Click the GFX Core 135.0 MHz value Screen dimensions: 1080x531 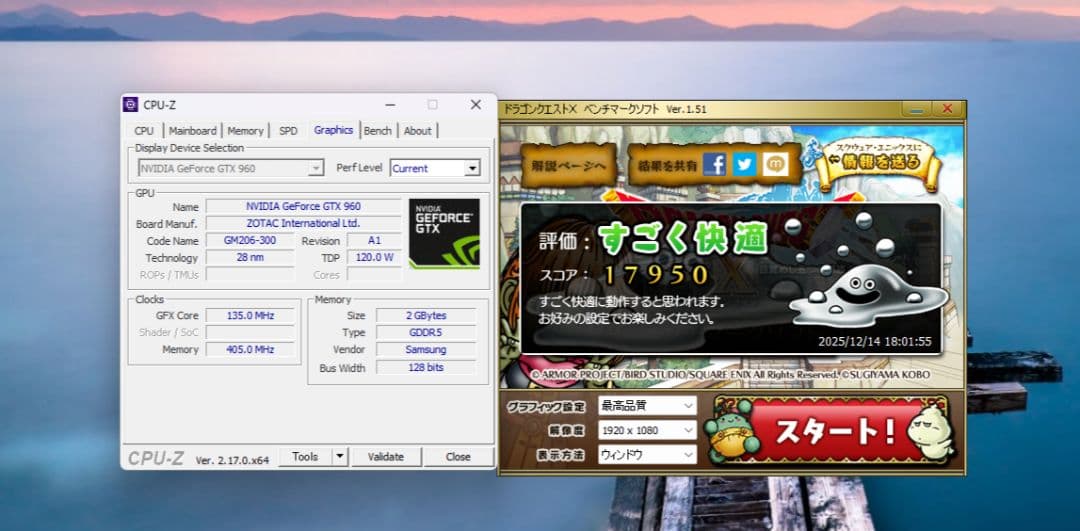[x=250, y=315]
